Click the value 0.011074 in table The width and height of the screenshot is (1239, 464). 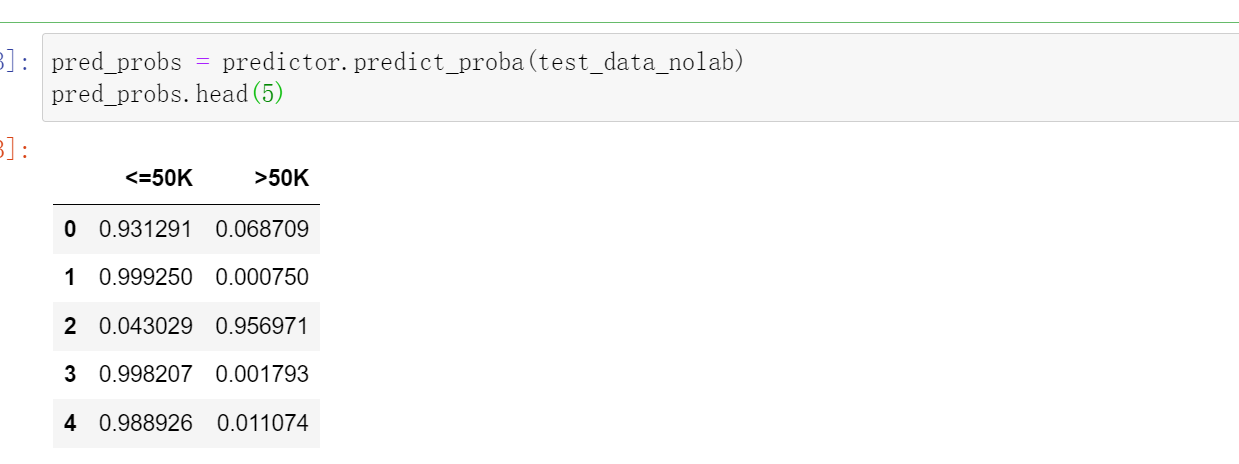click(262, 423)
